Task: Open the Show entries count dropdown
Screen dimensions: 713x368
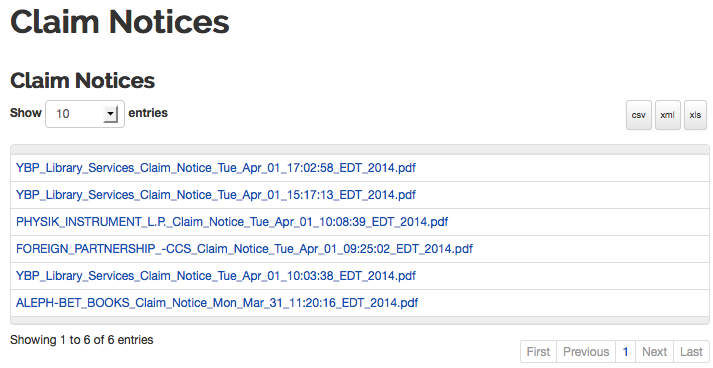Action: (x=85, y=114)
